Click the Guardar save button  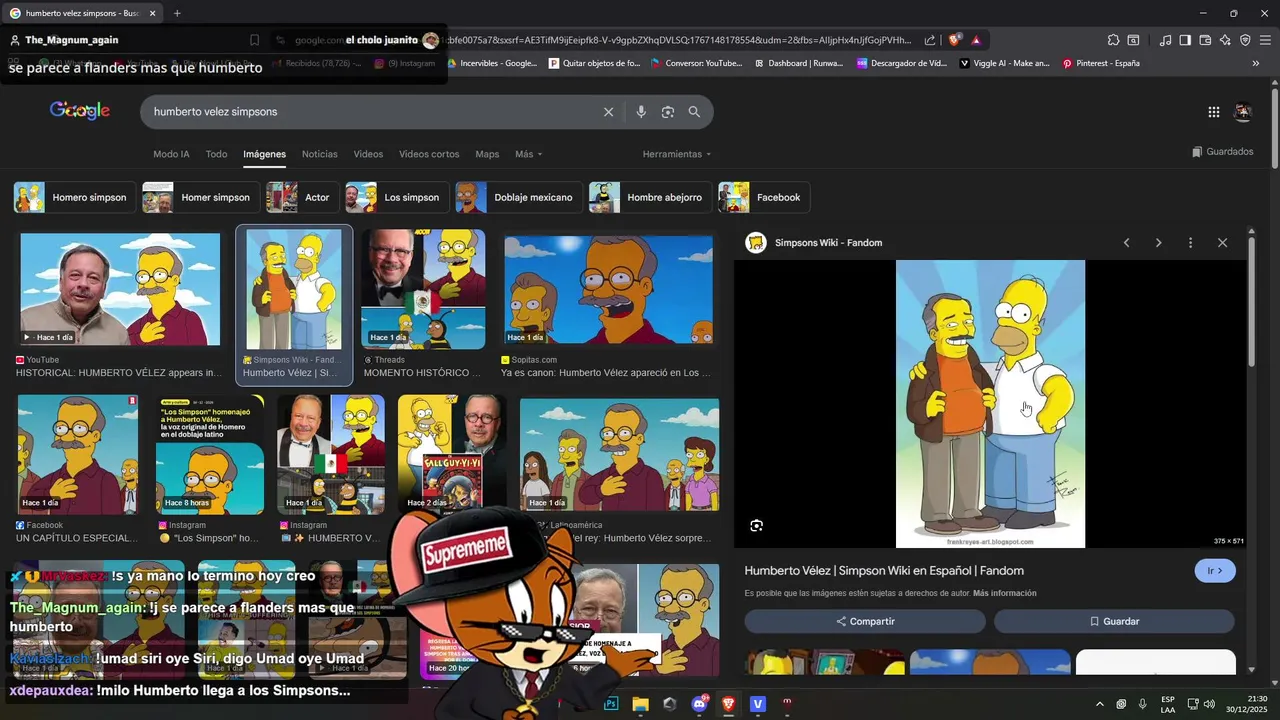coord(1114,621)
